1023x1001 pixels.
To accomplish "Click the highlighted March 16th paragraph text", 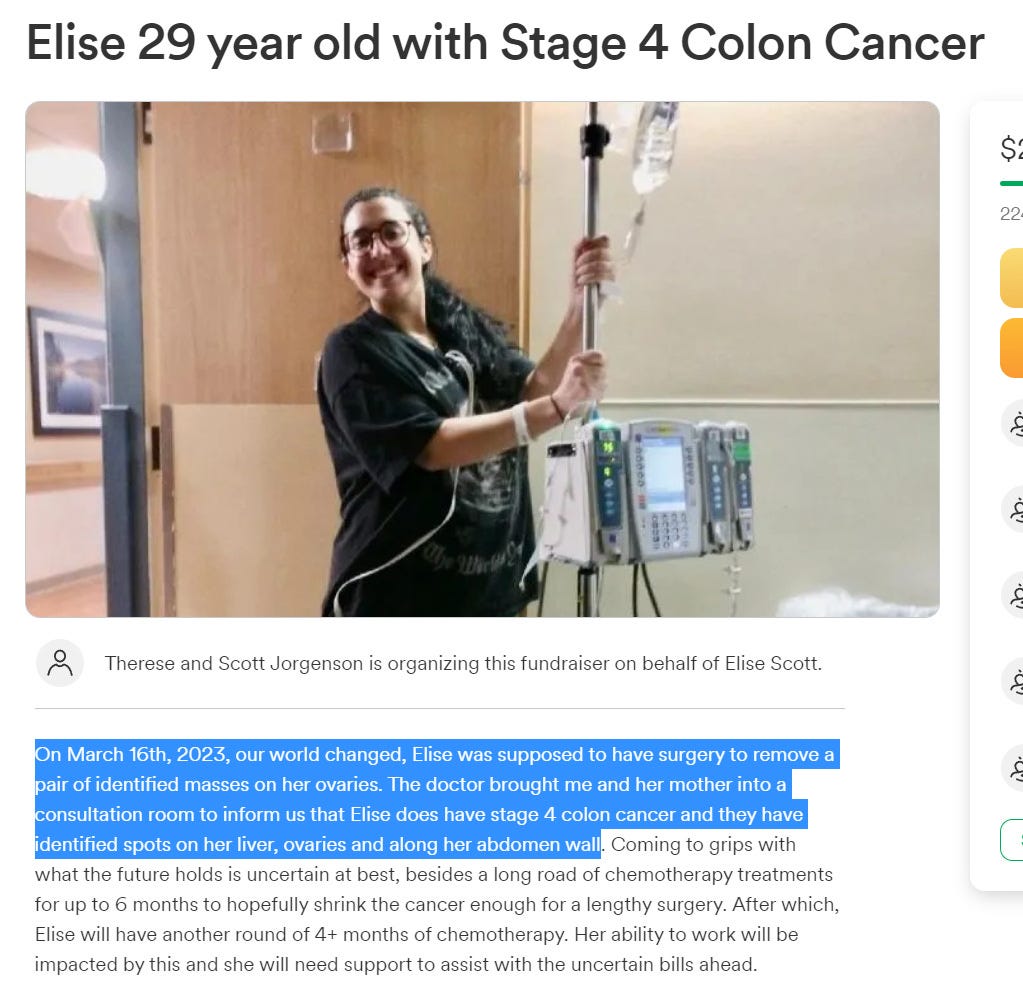I will pyautogui.click(x=437, y=799).
